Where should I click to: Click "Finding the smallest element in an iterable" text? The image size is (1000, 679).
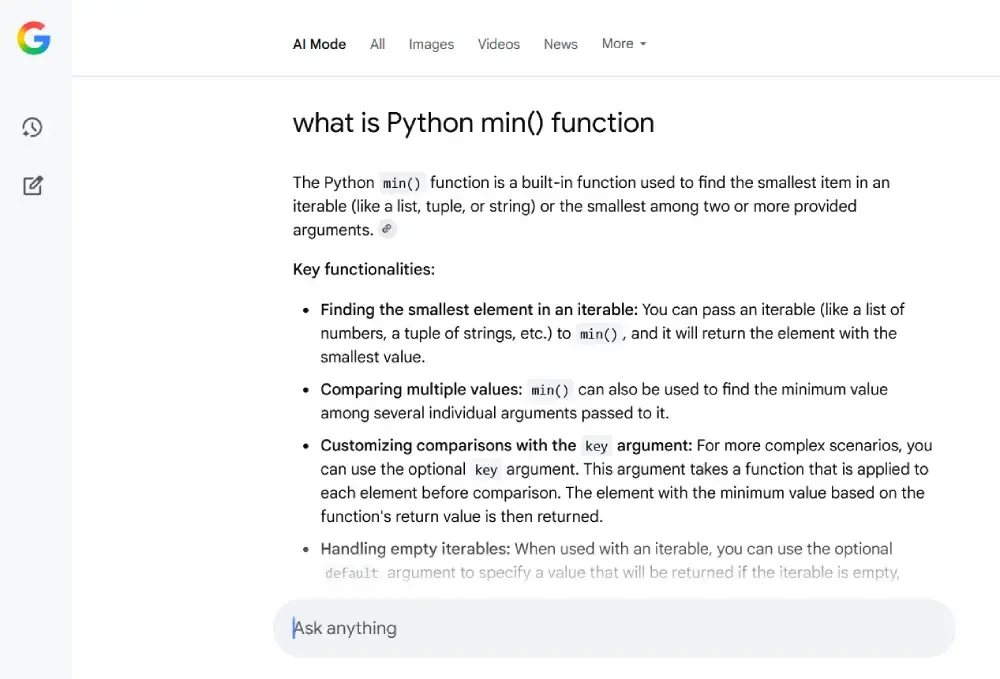(478, 310)
